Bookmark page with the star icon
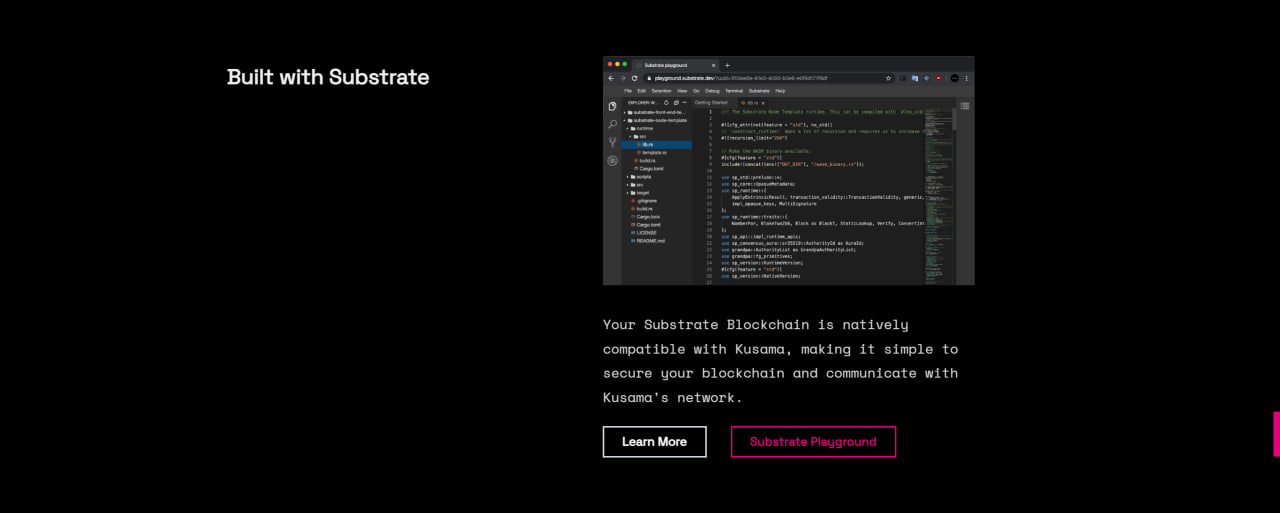This screenshot has width=1280, height=513. click(x=888, y=78)
